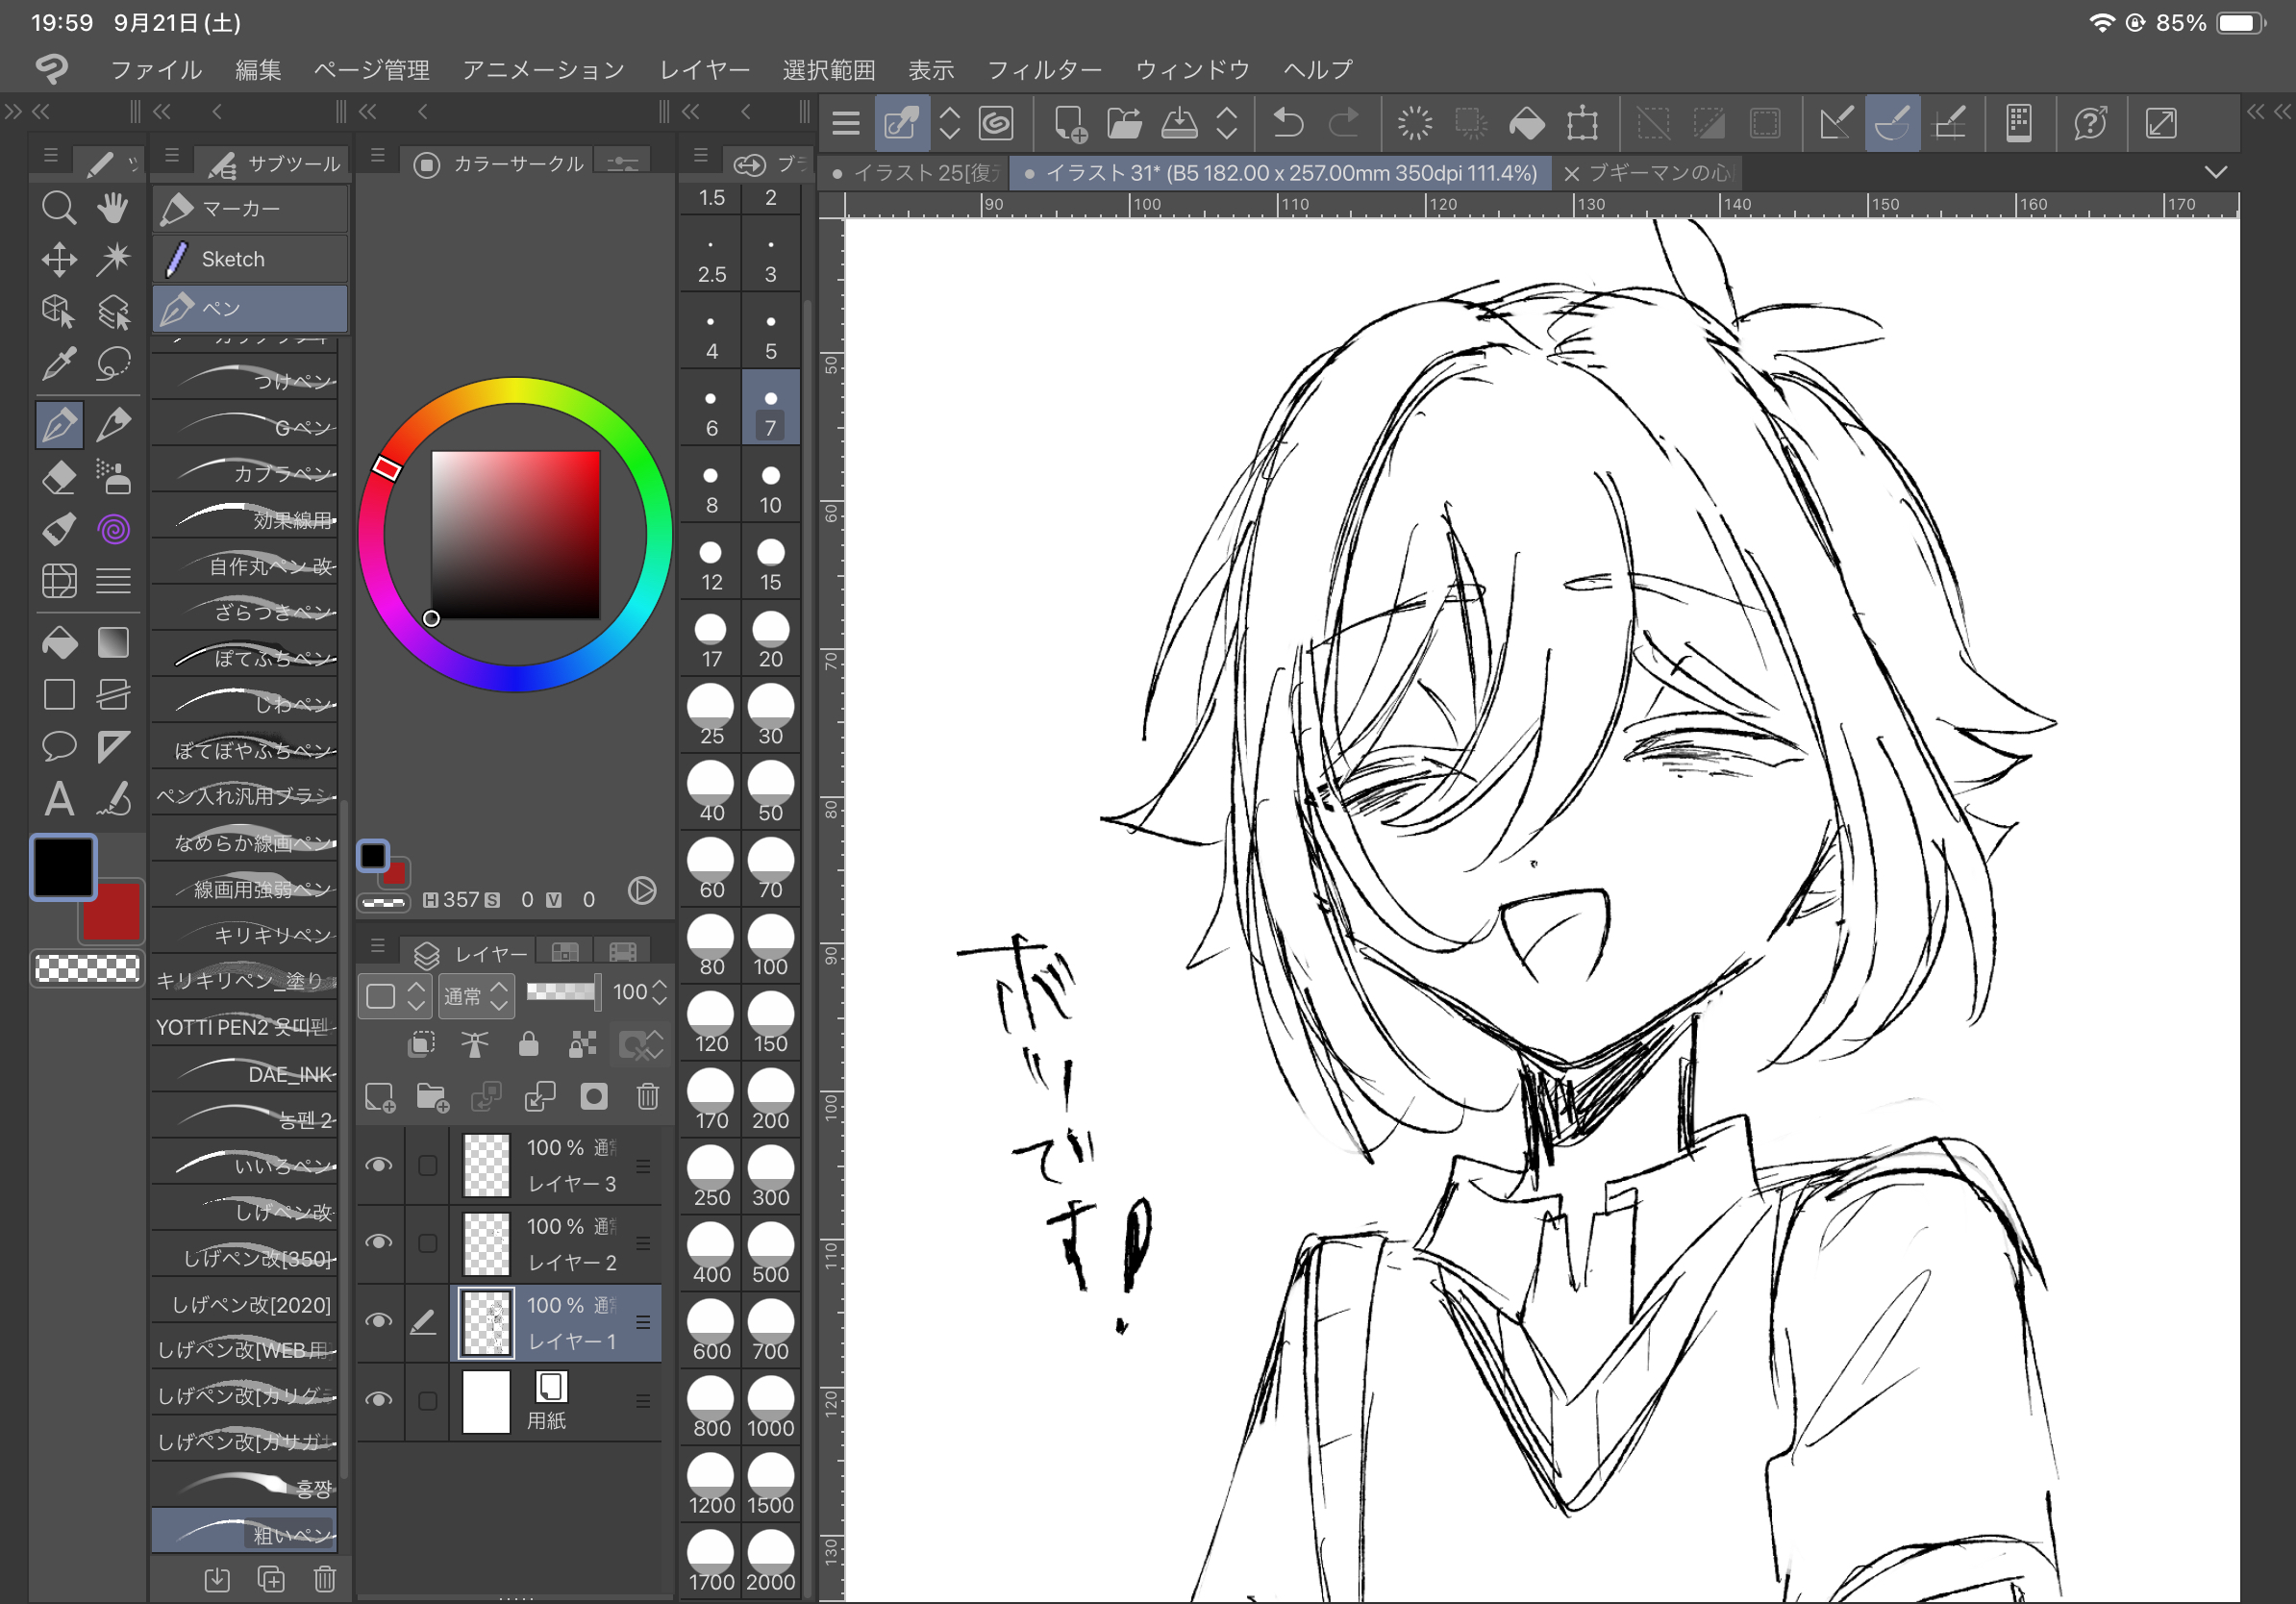2296x1604 pixels.
Task: Tick the checkbox beside レイヤー 3
Action: 427,1165
